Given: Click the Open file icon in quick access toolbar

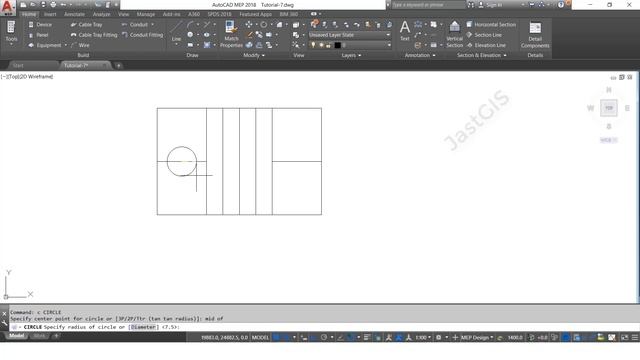Looking at the screenshot, I should click(33, 4).
